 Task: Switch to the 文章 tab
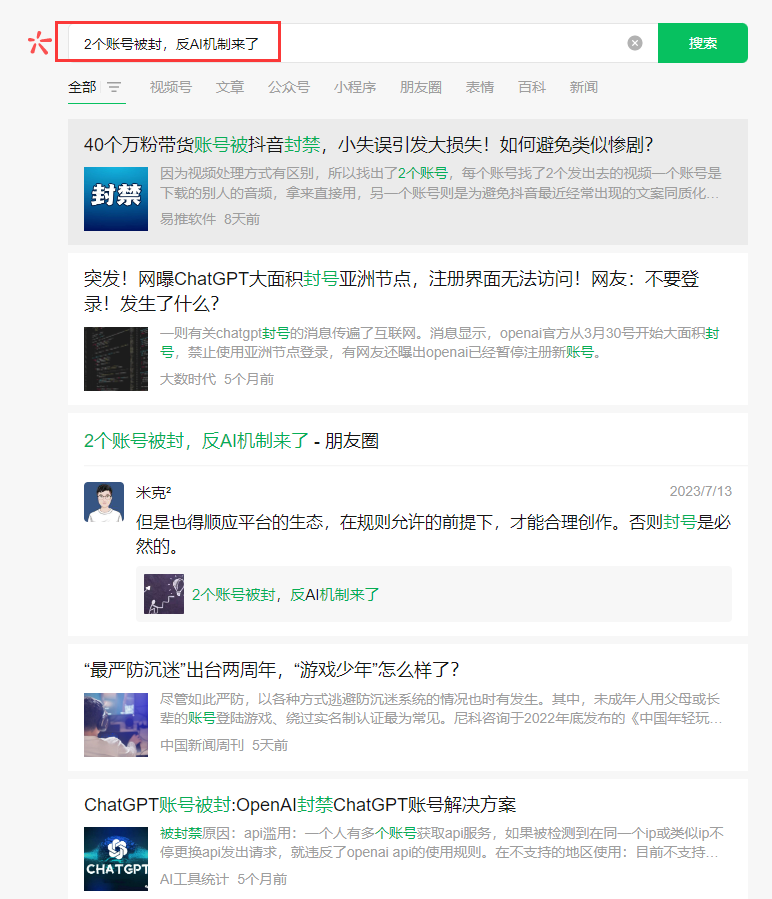tap(229, 87)
